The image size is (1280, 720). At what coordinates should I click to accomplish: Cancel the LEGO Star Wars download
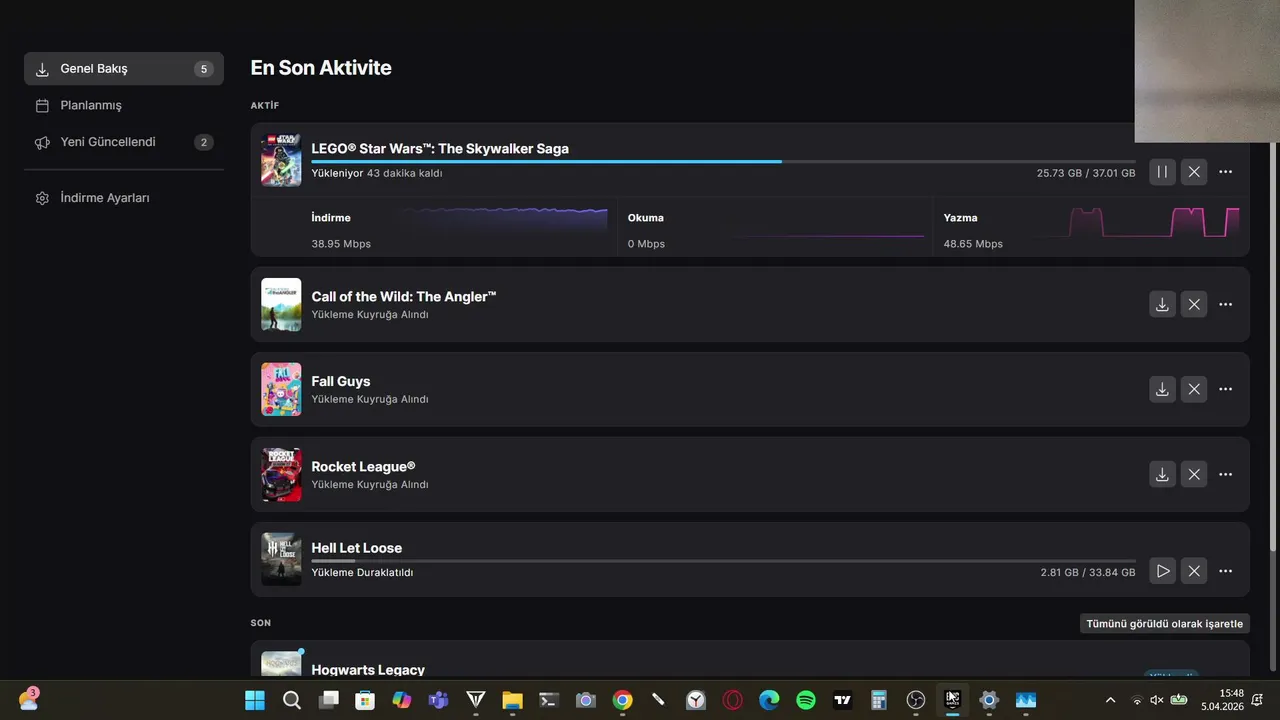tap(1194, 172)
